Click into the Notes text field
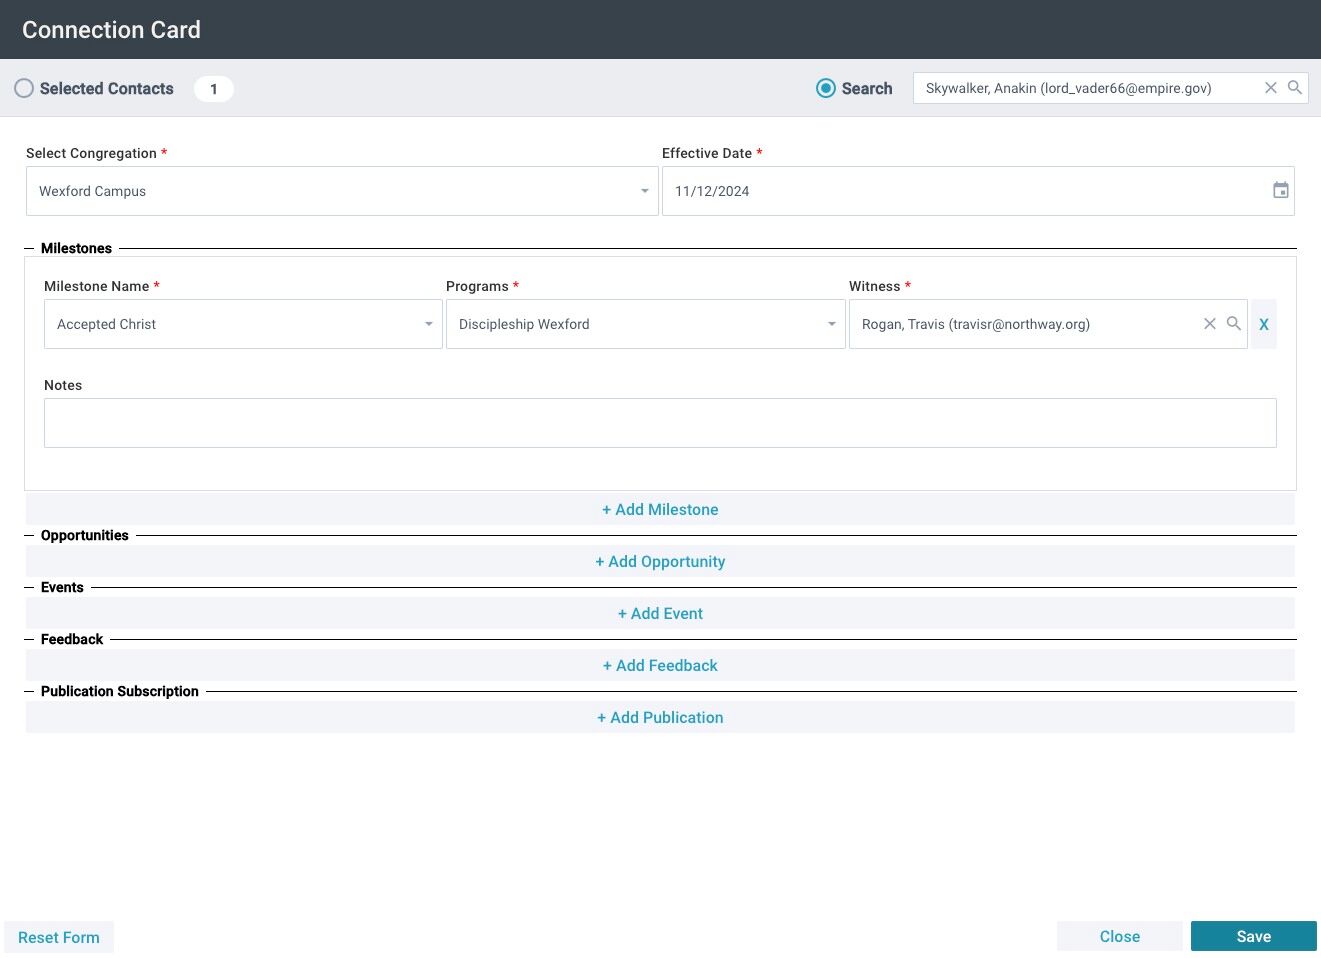 (x=660, y=423)
